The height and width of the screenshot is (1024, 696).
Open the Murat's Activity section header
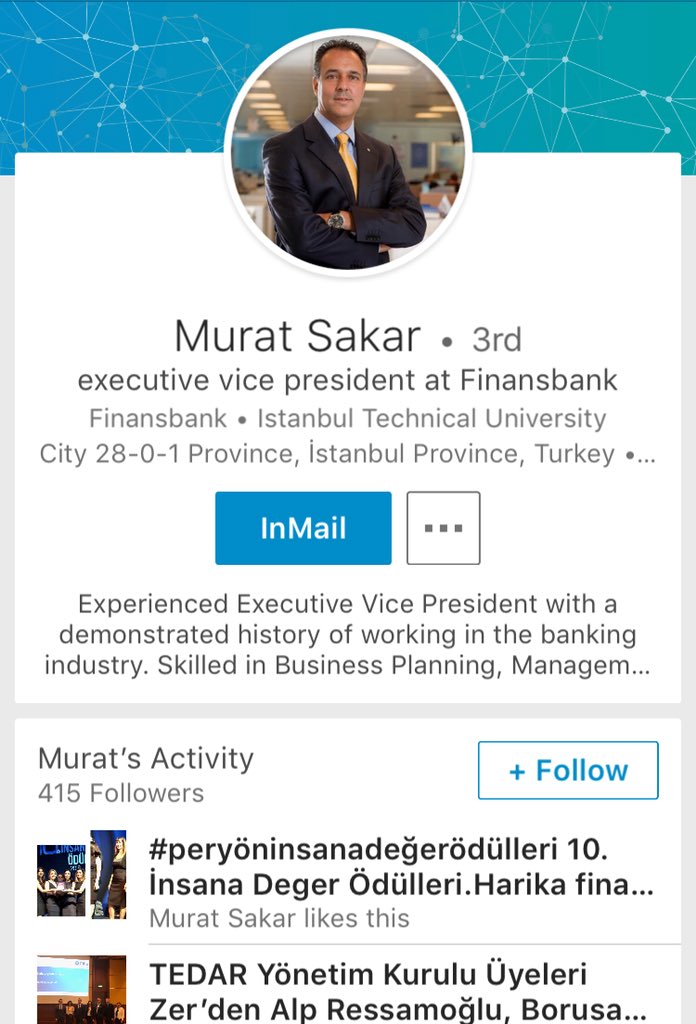(x=146, y=758)
